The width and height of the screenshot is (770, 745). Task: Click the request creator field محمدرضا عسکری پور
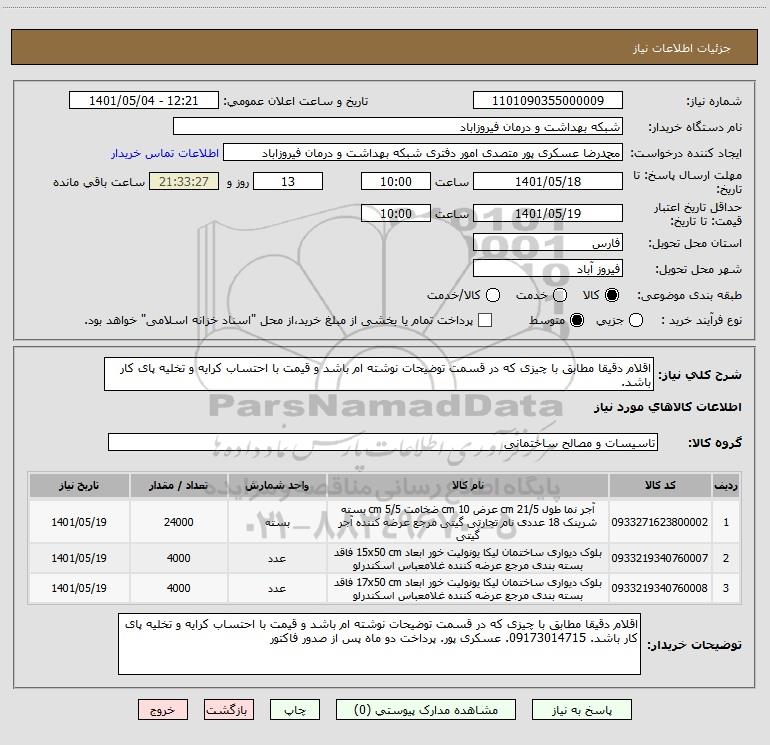(423, 153)
